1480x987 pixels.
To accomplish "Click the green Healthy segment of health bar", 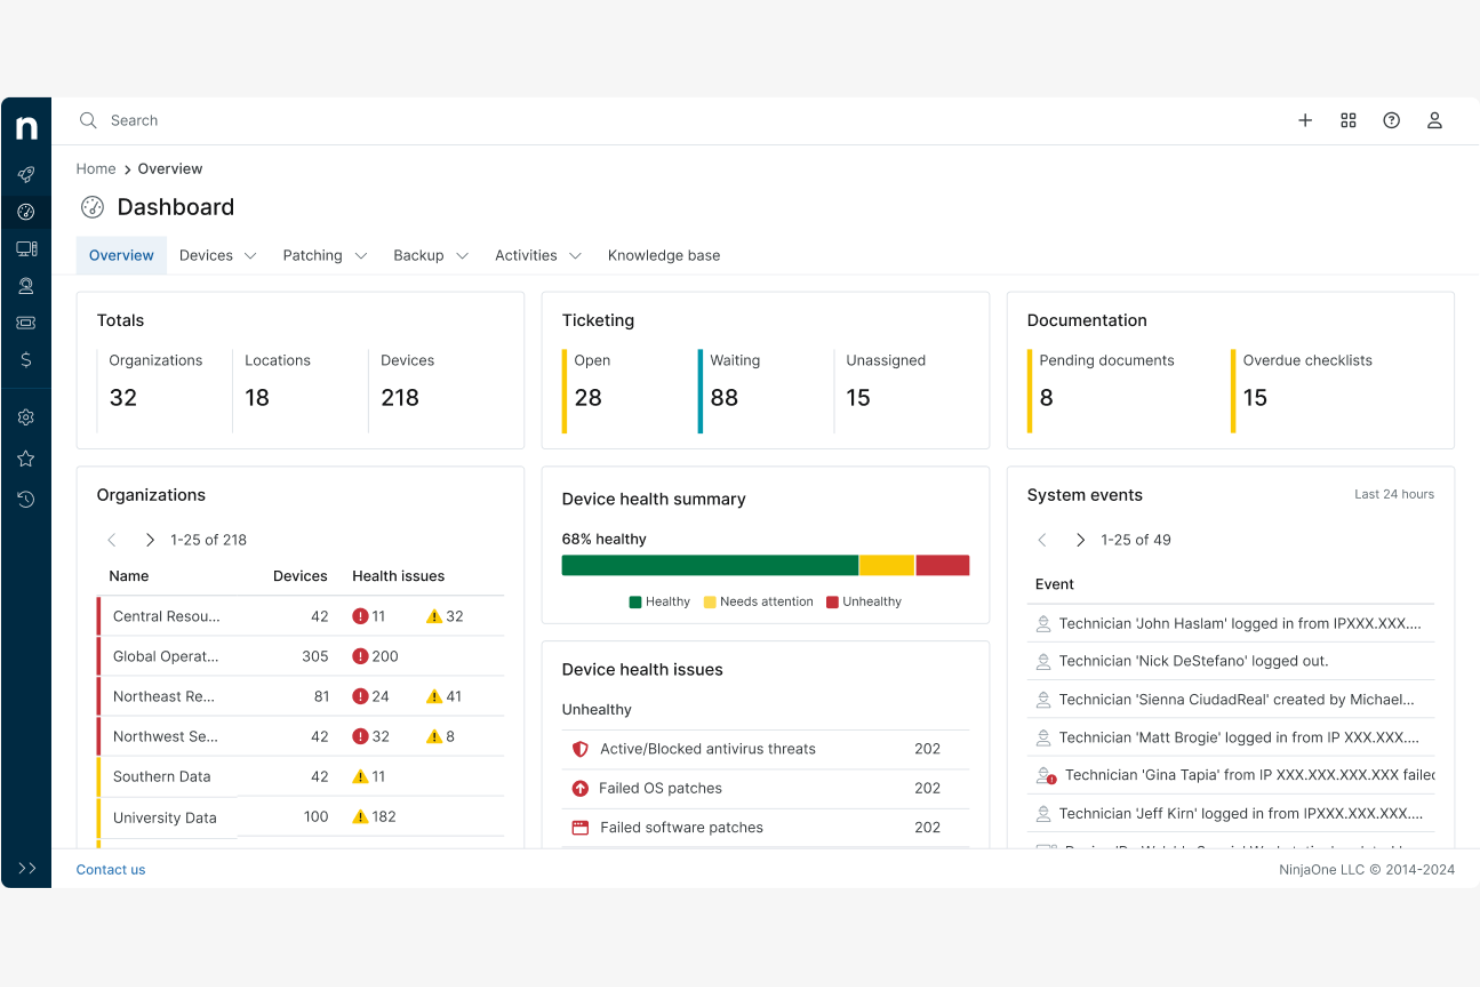I will pos(709,565).
